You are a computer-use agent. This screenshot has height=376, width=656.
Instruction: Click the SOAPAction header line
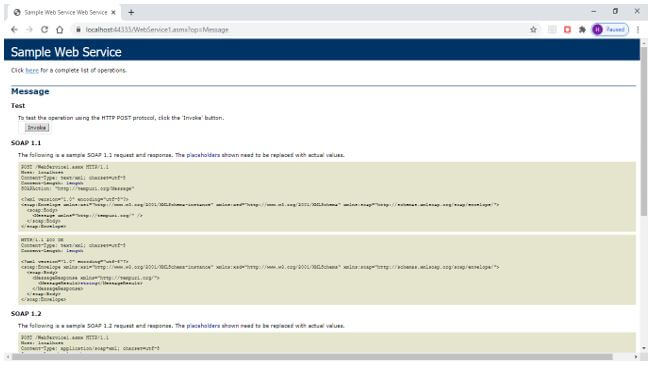77,189
